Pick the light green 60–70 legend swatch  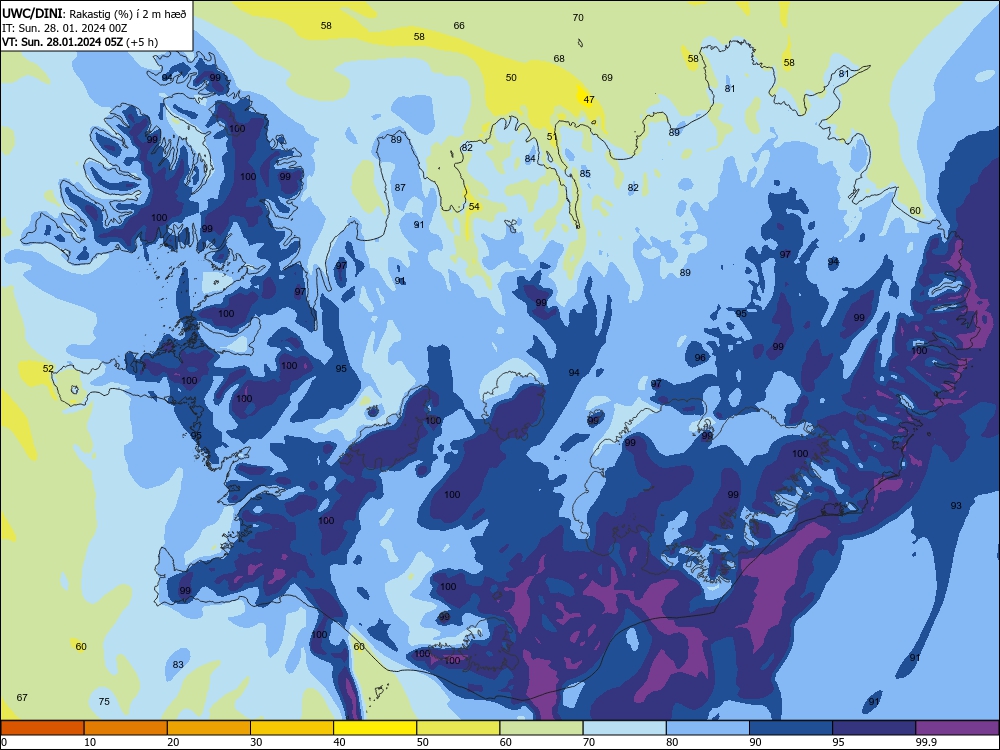pyautogui.click(x=541, y=728)
